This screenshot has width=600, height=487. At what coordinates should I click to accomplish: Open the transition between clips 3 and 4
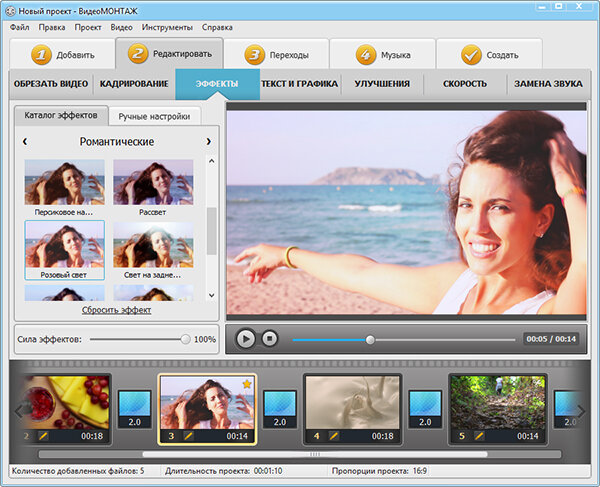coord(280,409)
